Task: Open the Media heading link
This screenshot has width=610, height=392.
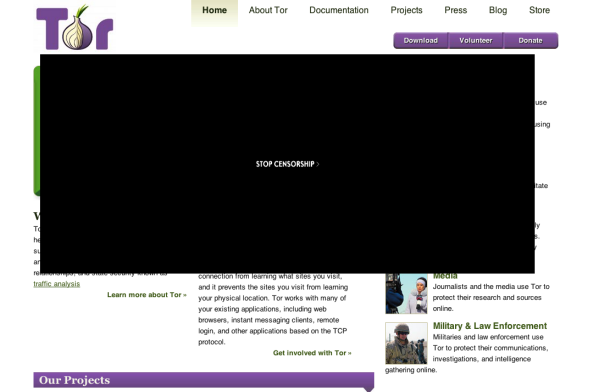Action: [x=445, y=276]
